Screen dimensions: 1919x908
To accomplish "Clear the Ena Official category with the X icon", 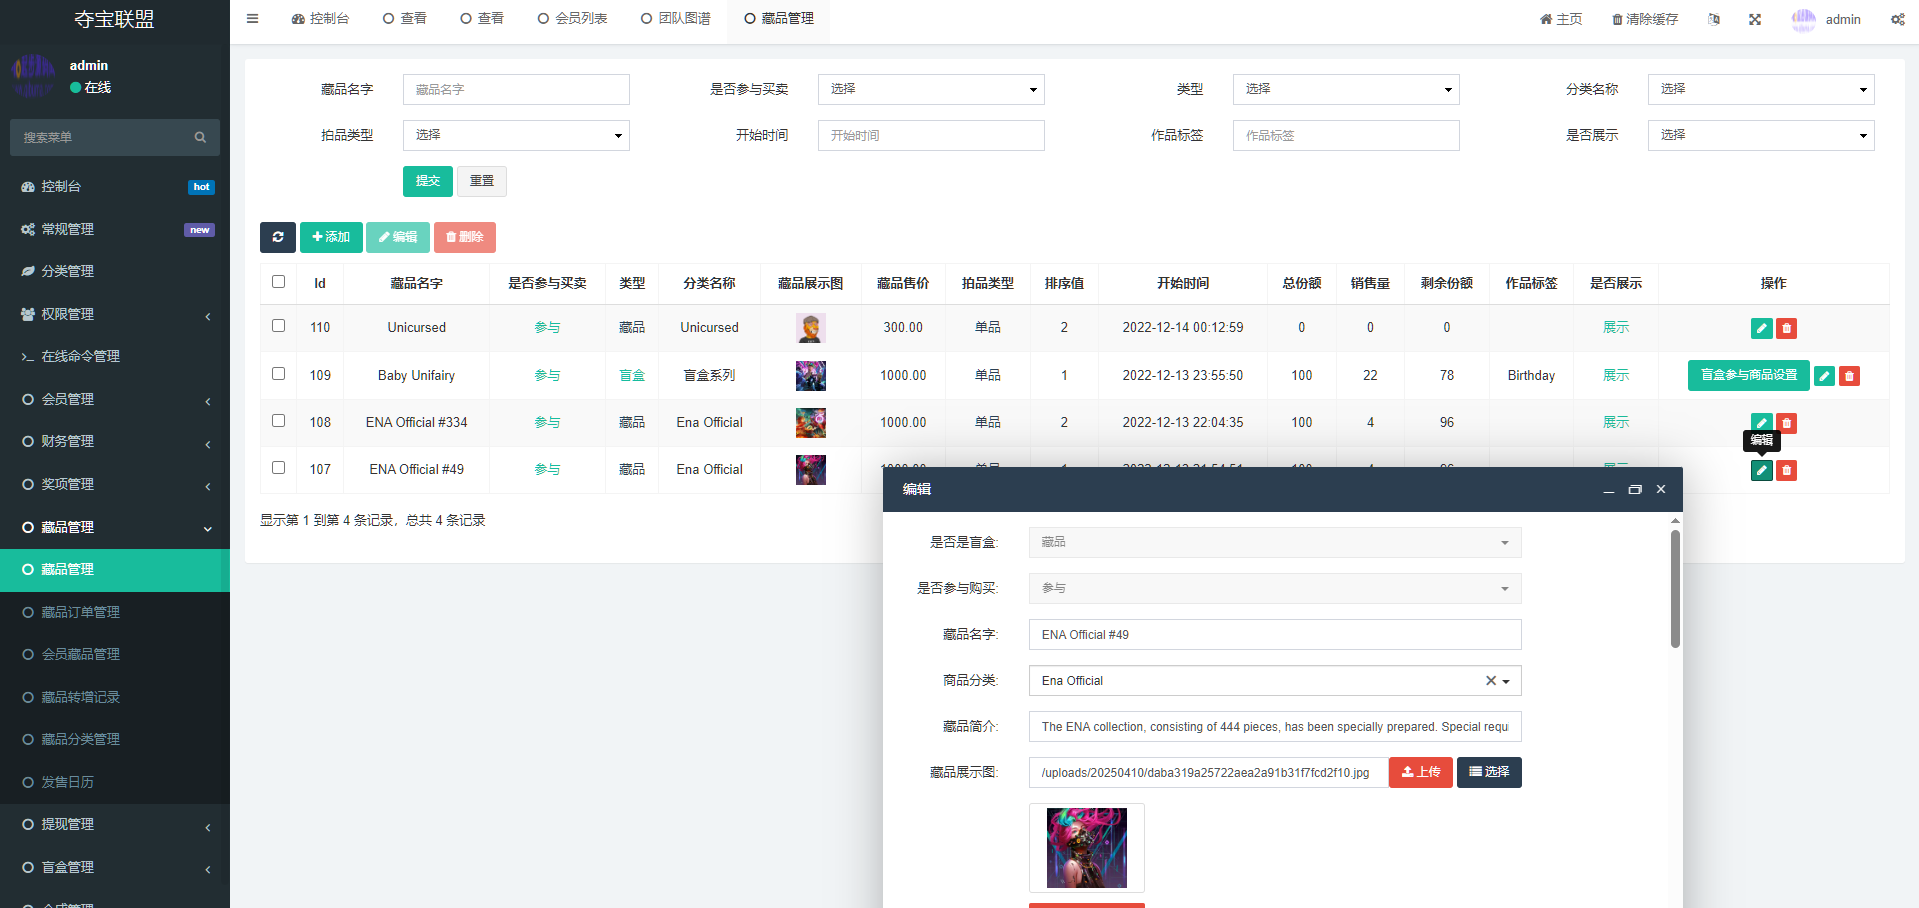I will click(x=1490, y=681).
